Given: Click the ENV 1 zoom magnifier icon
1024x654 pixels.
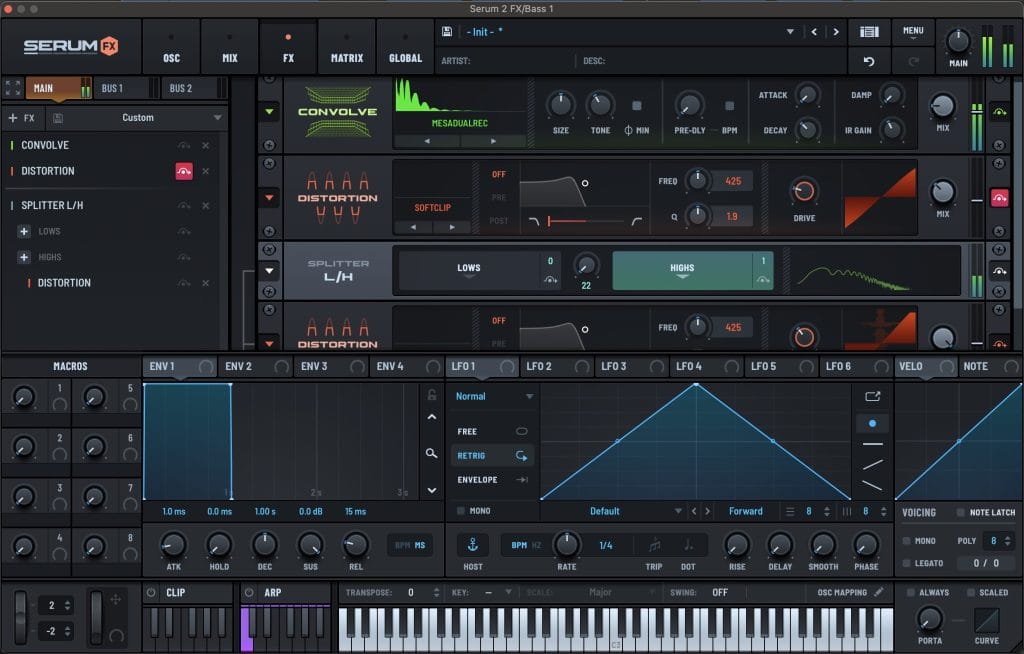Looking at the screenshot, I should coord(431,453).
